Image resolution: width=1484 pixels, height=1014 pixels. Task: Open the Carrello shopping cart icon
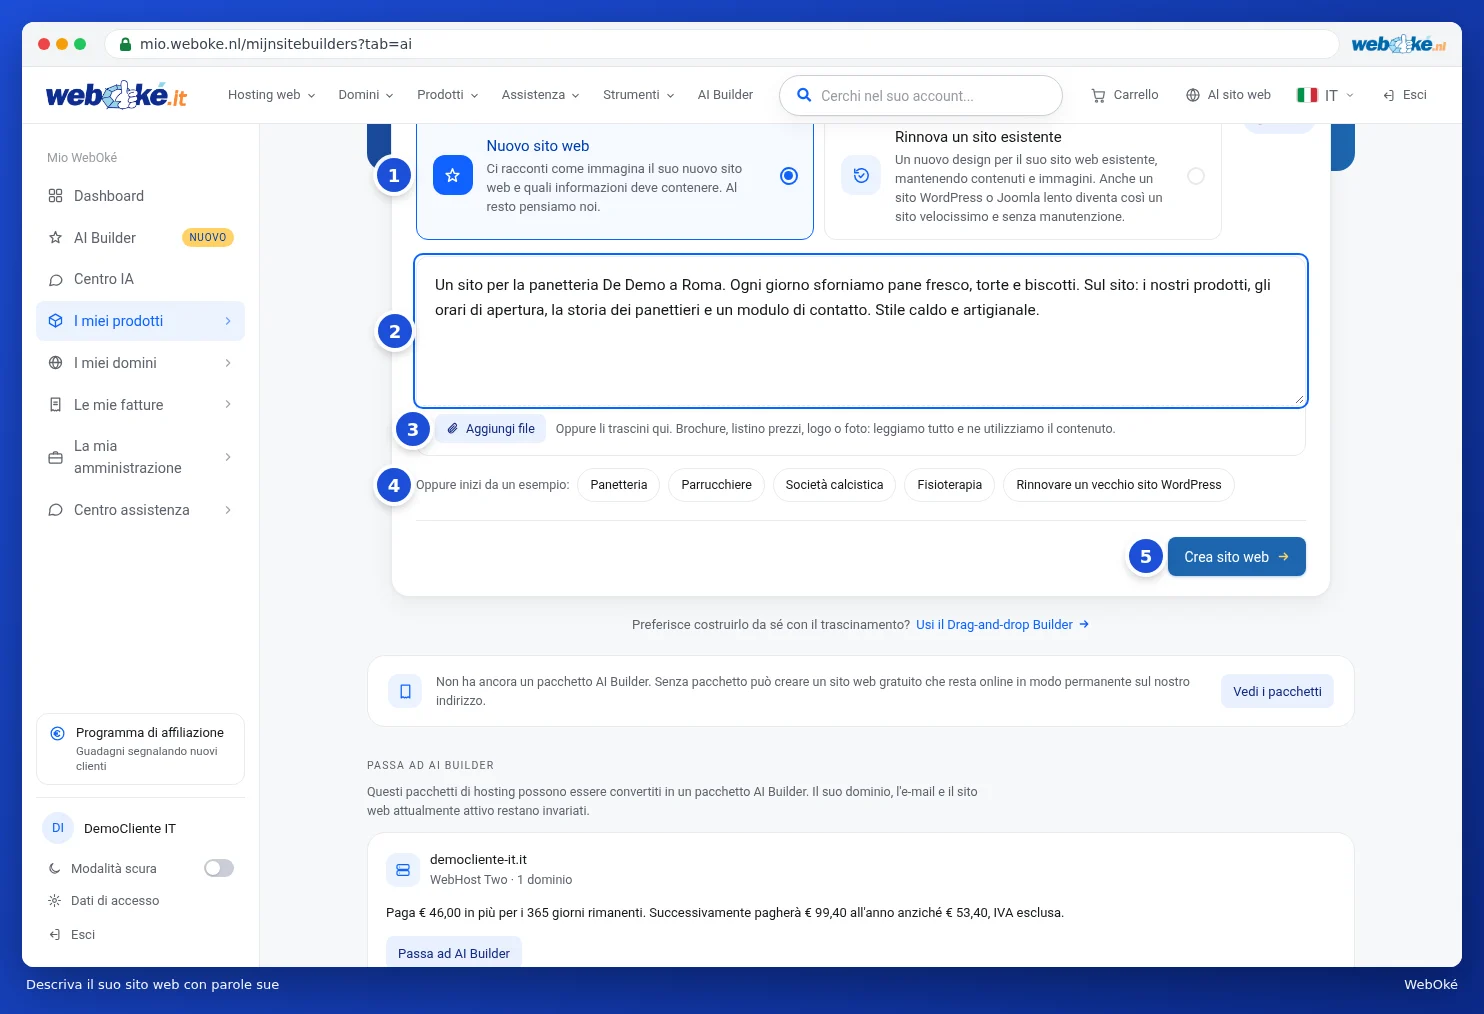(1098, 96)
